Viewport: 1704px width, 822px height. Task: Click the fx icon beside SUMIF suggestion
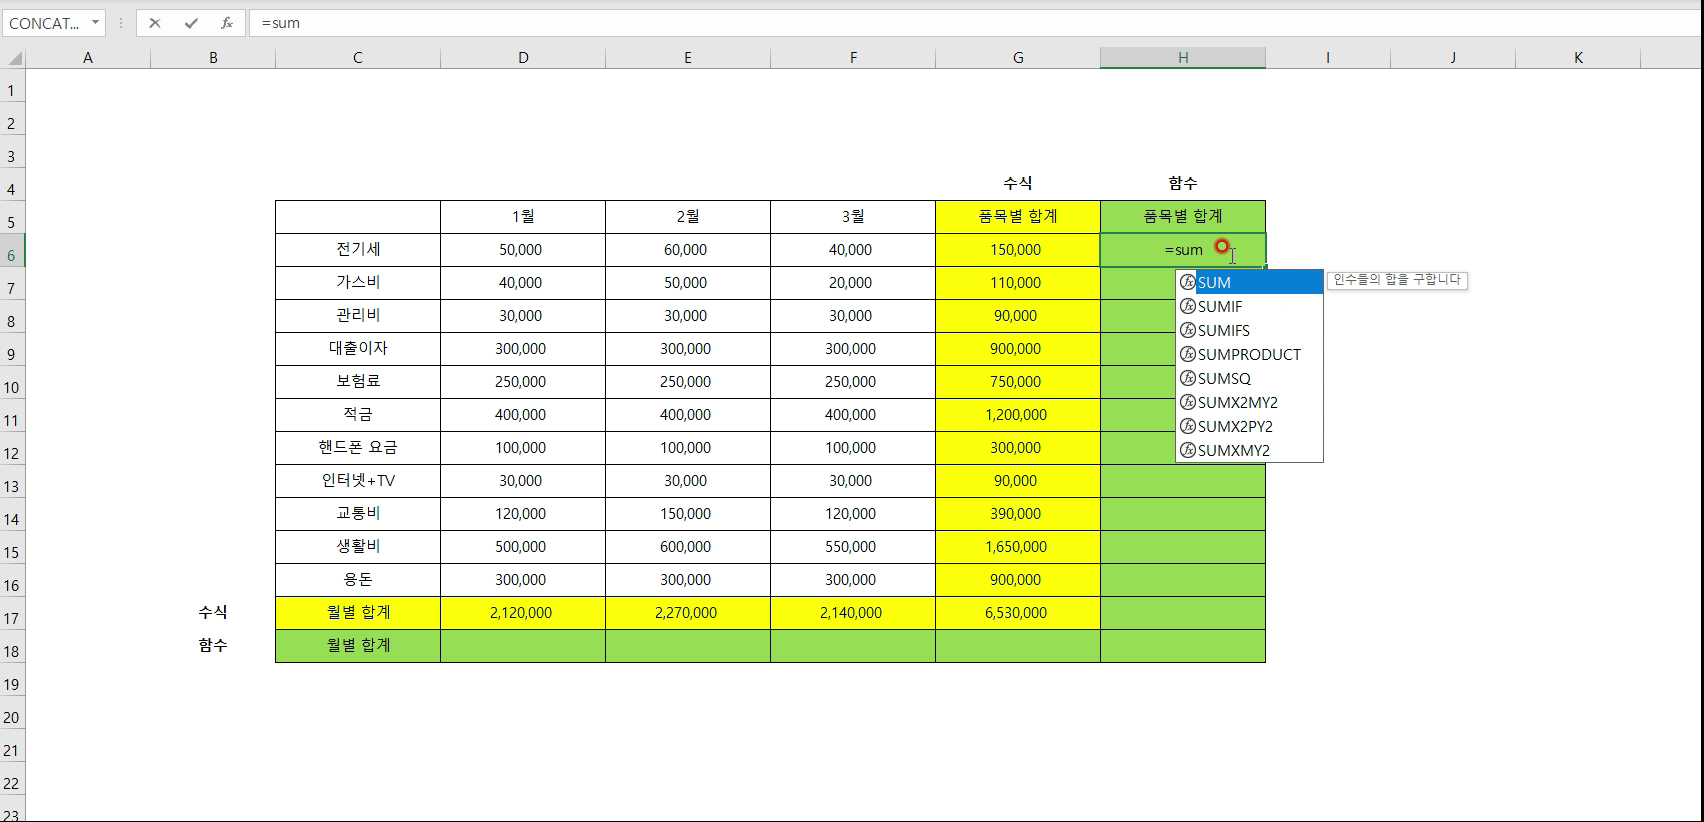click(x=1187, y=306)
